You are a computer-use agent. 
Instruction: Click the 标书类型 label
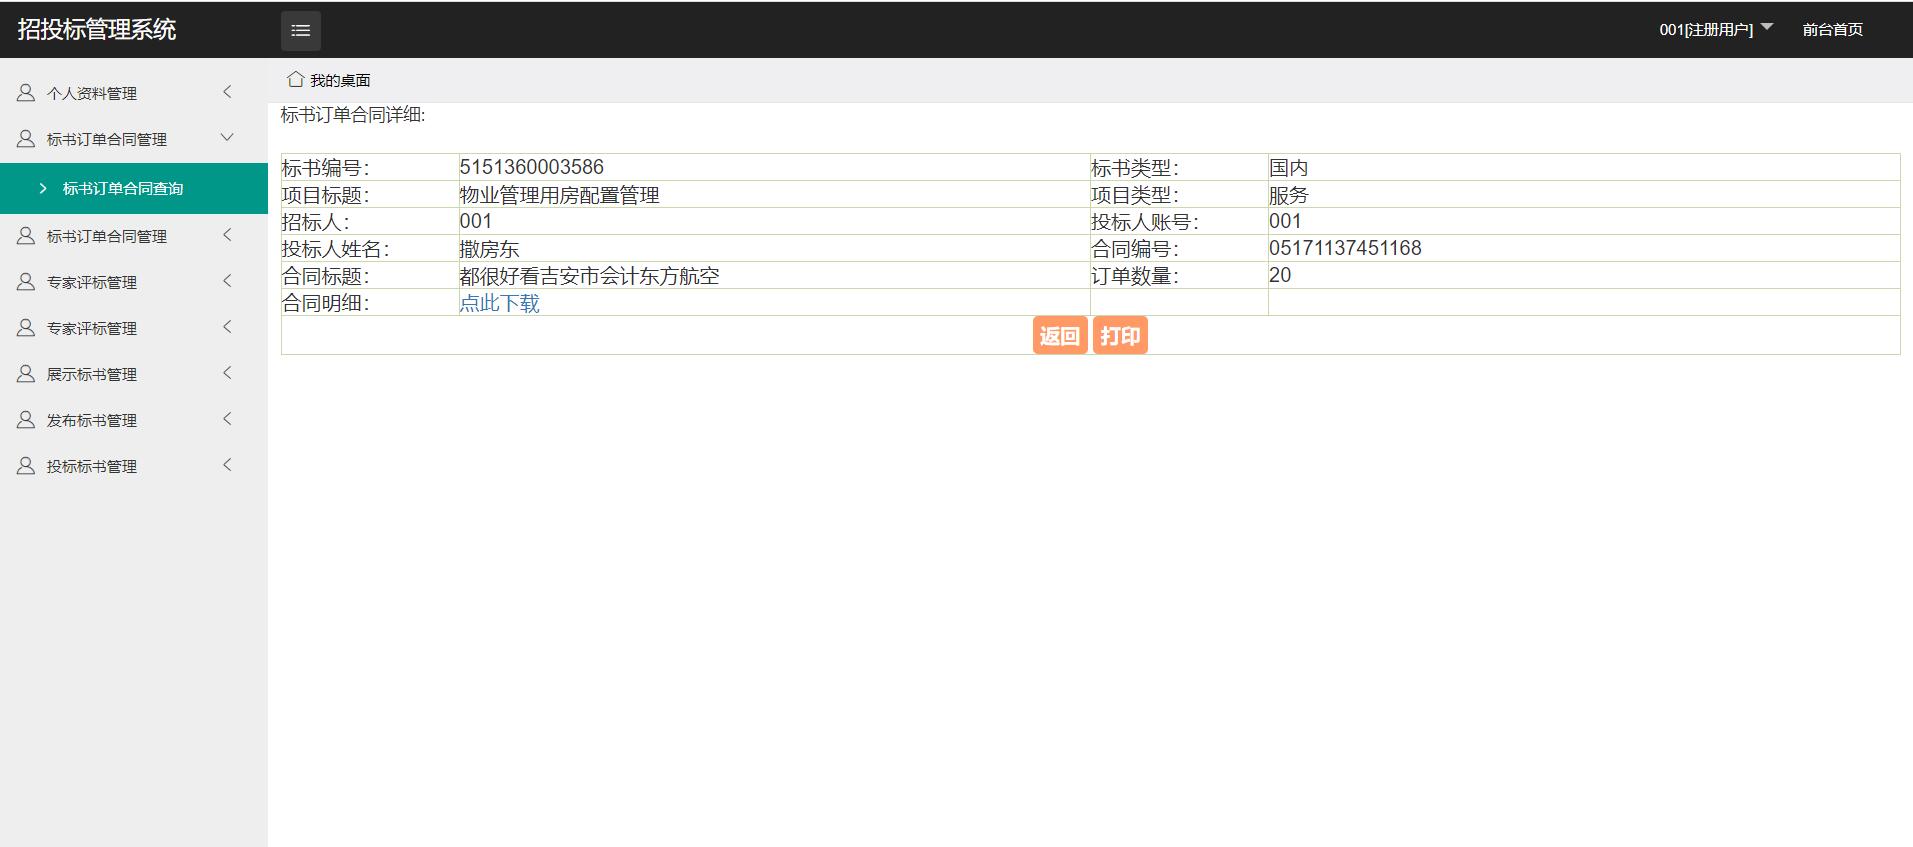tap(1134, 168)
